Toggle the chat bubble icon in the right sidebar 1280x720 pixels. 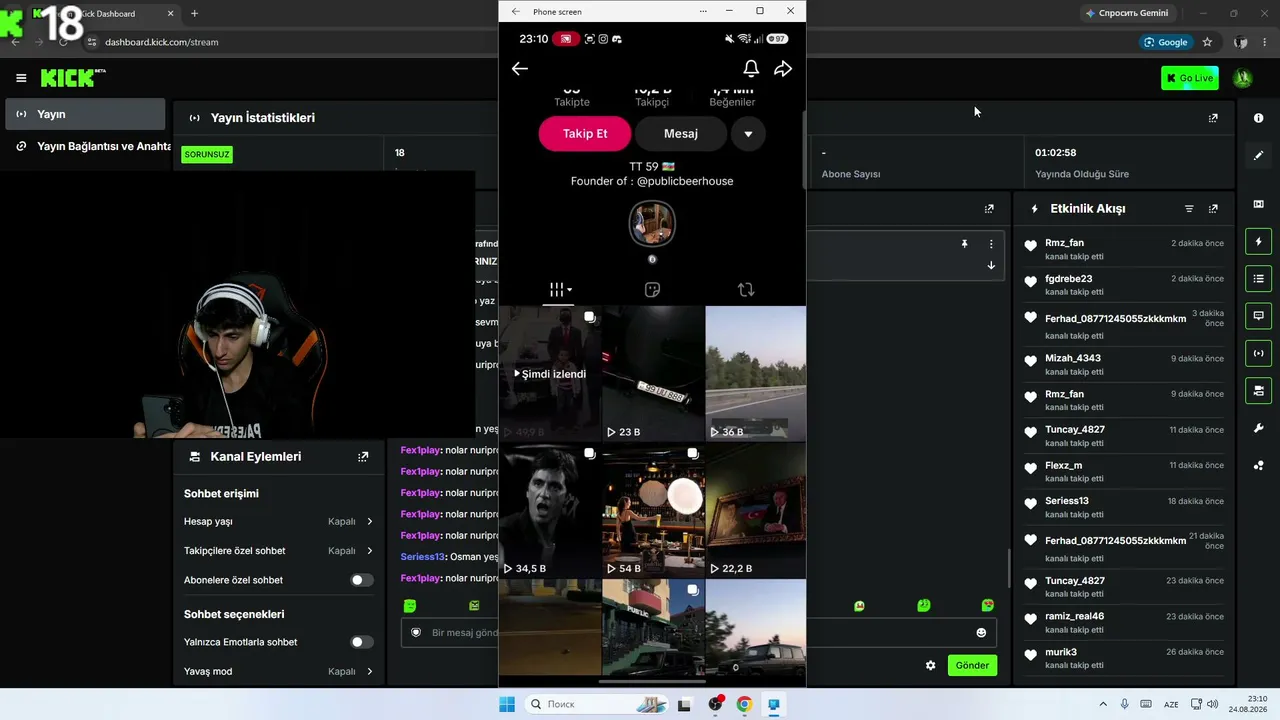click(1258, 316)
